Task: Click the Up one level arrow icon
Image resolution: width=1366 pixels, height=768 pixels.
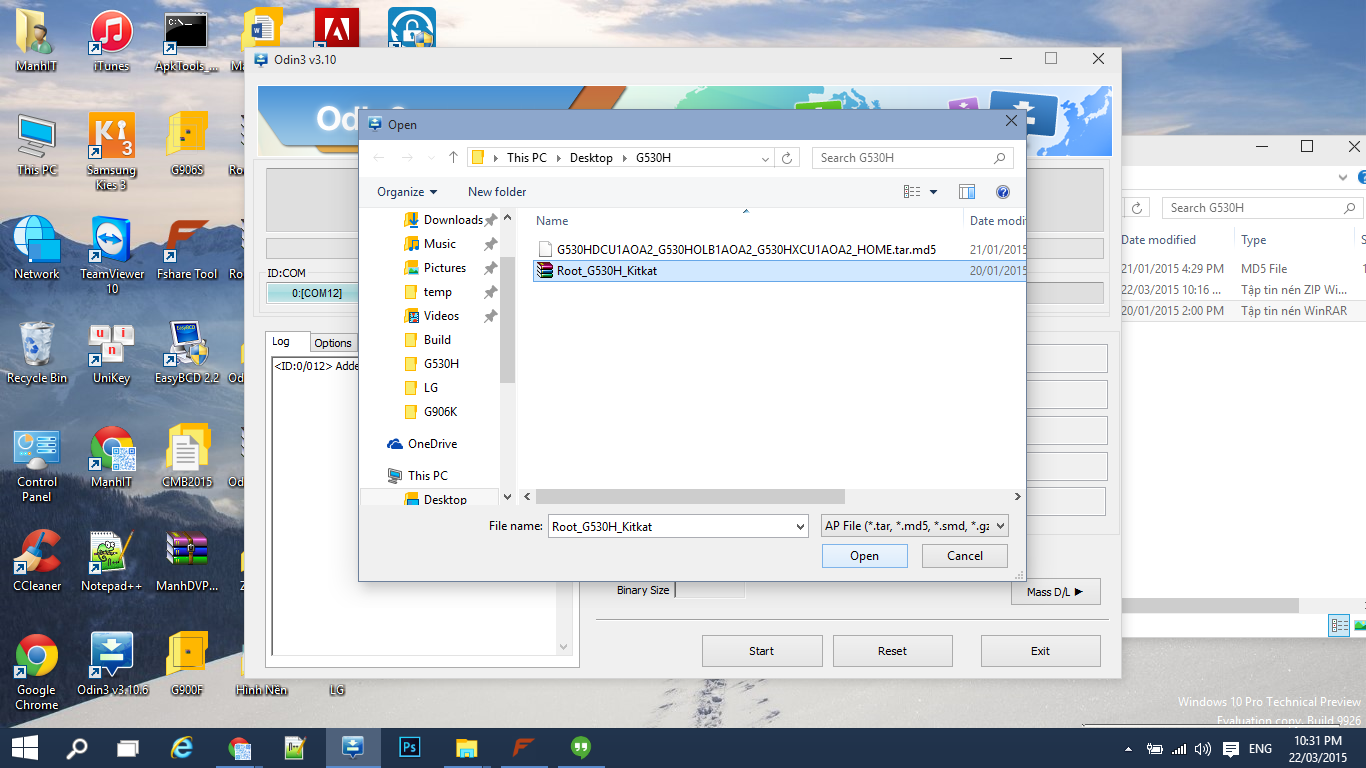Action: click(453, 158)
